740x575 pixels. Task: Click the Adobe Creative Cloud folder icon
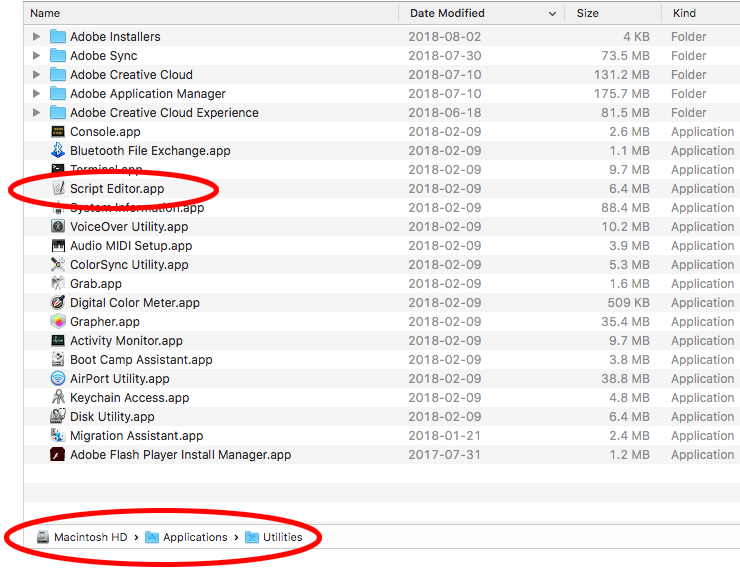pos(58,75)
